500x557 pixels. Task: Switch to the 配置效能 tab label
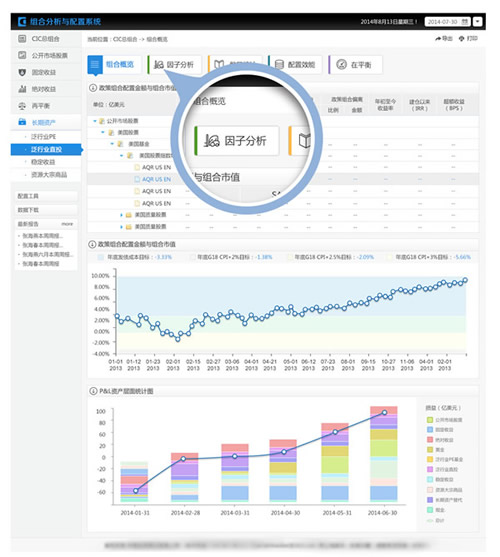(x=301, y=65)
